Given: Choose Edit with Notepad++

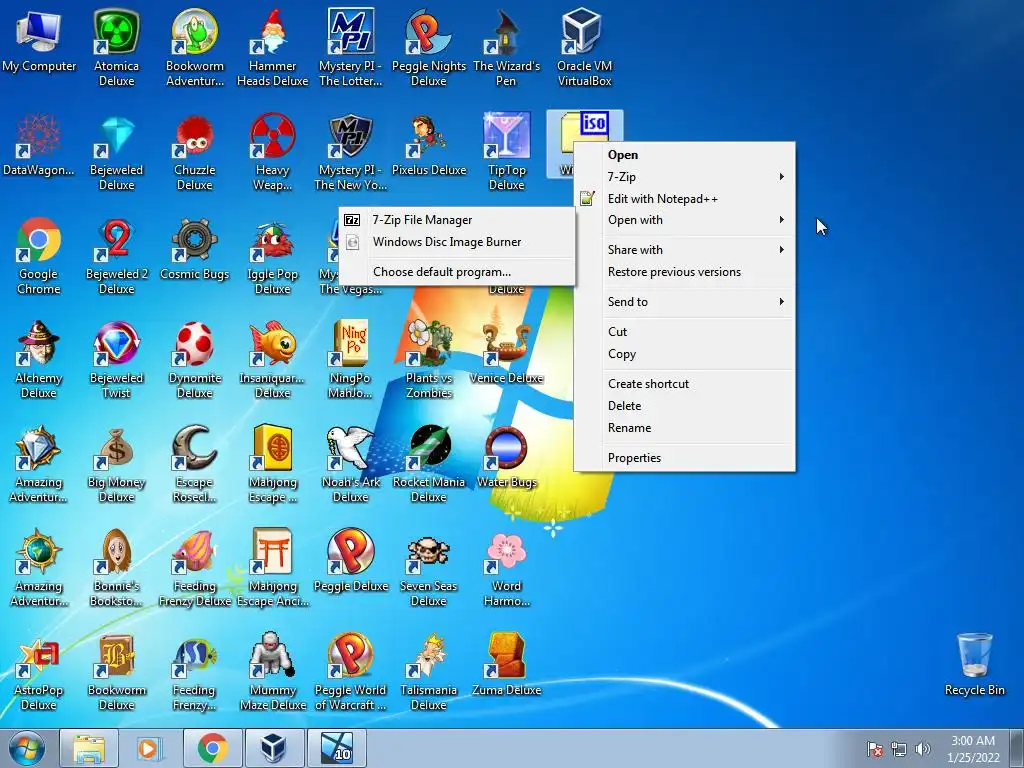Looking at the screenshot, I should [x=684, y=199].
